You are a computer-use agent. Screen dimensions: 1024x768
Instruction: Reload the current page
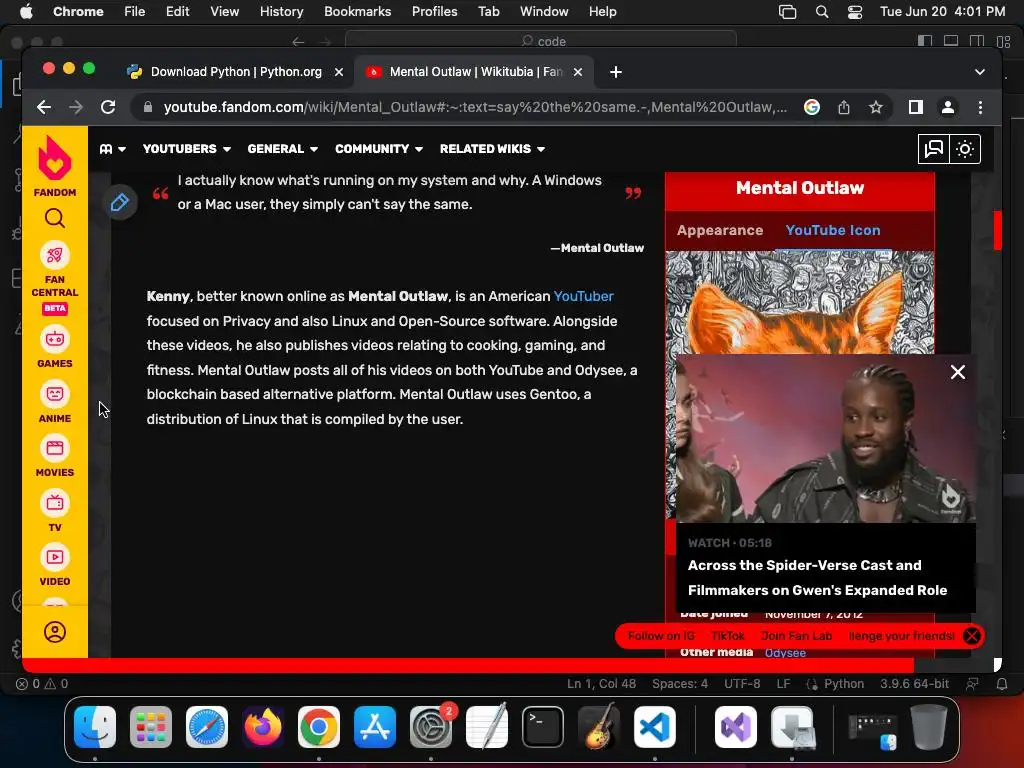[108, 107]
